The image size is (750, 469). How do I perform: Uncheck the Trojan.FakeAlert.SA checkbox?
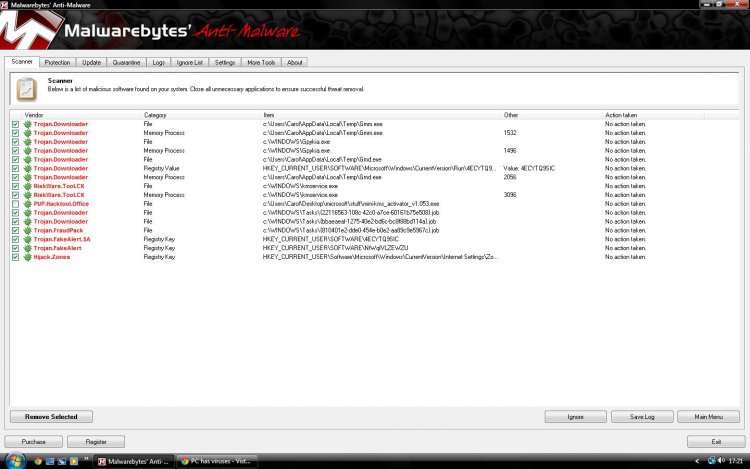pos(15,239)
